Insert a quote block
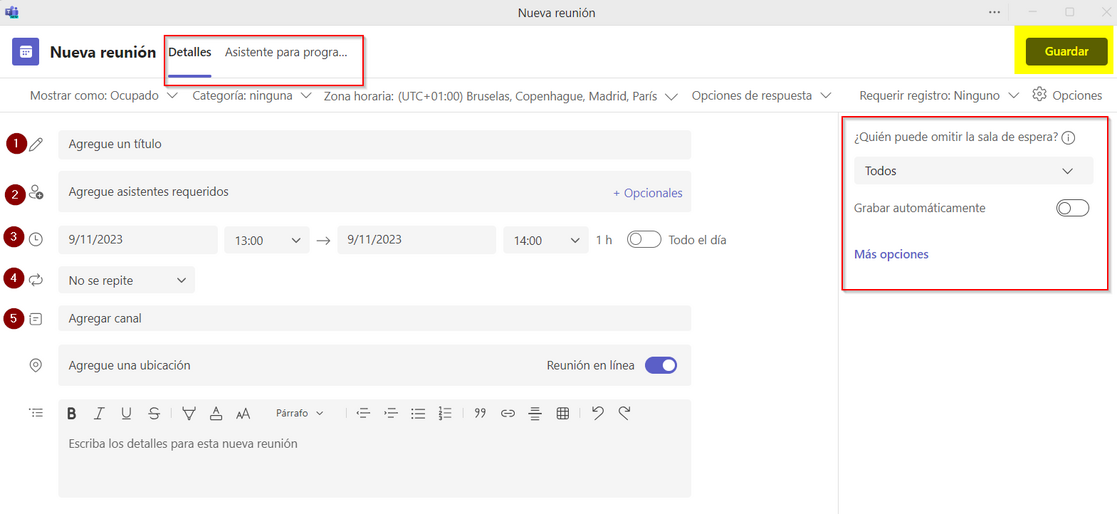Screen dimensions: 1117x514 (x=480, y=414)
